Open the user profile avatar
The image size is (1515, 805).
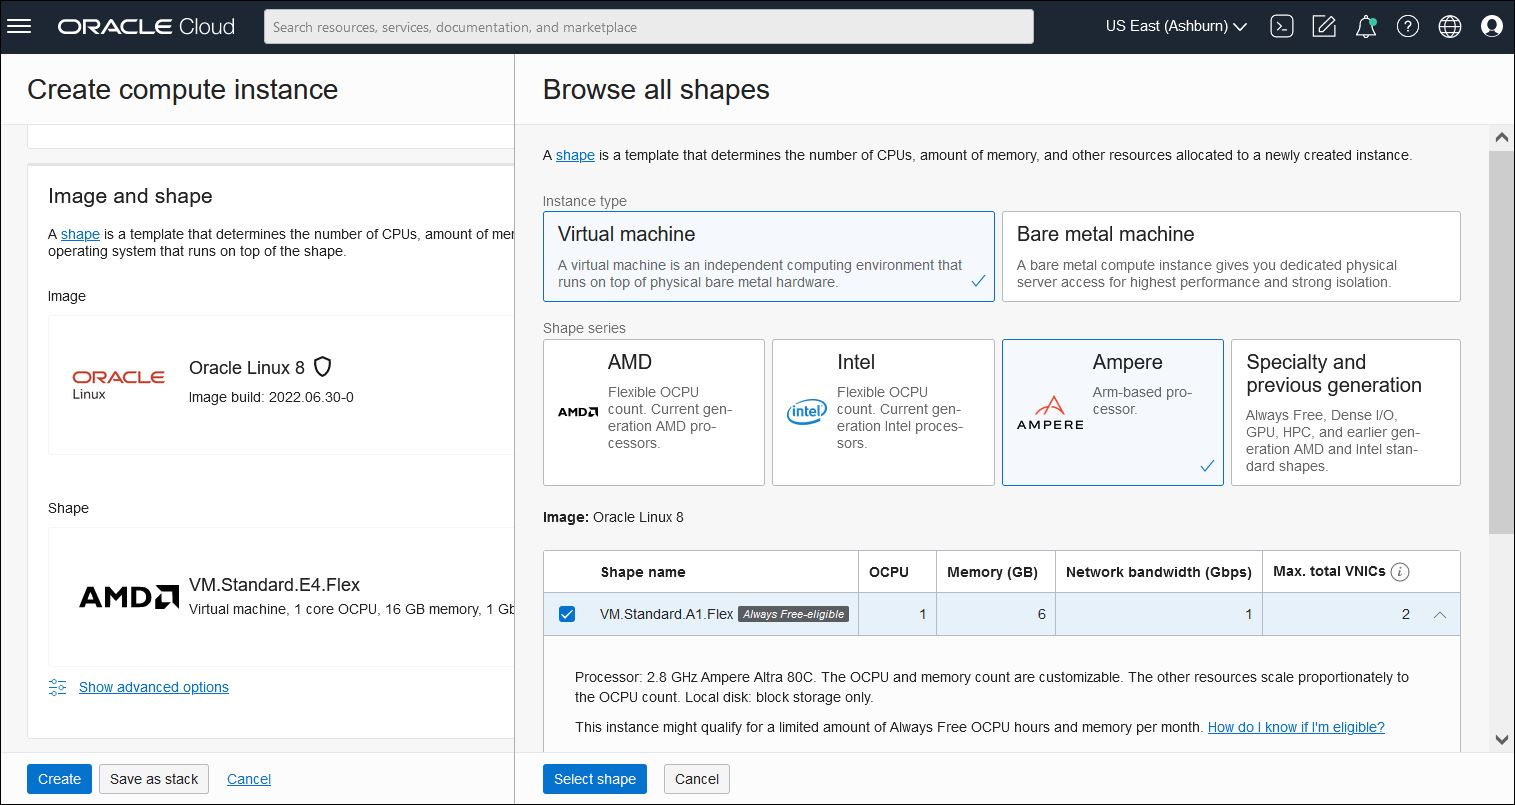click(x=1491, y=26)
